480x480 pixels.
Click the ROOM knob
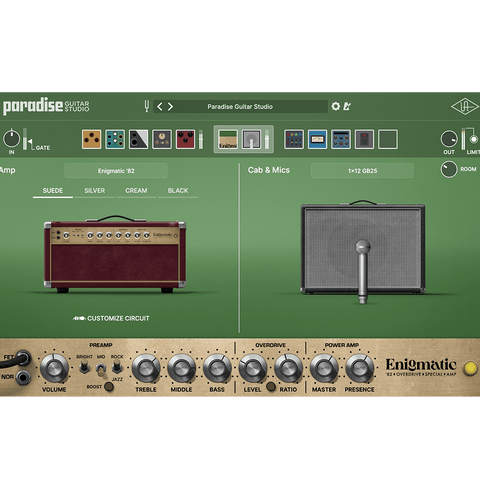pos(449,169)
